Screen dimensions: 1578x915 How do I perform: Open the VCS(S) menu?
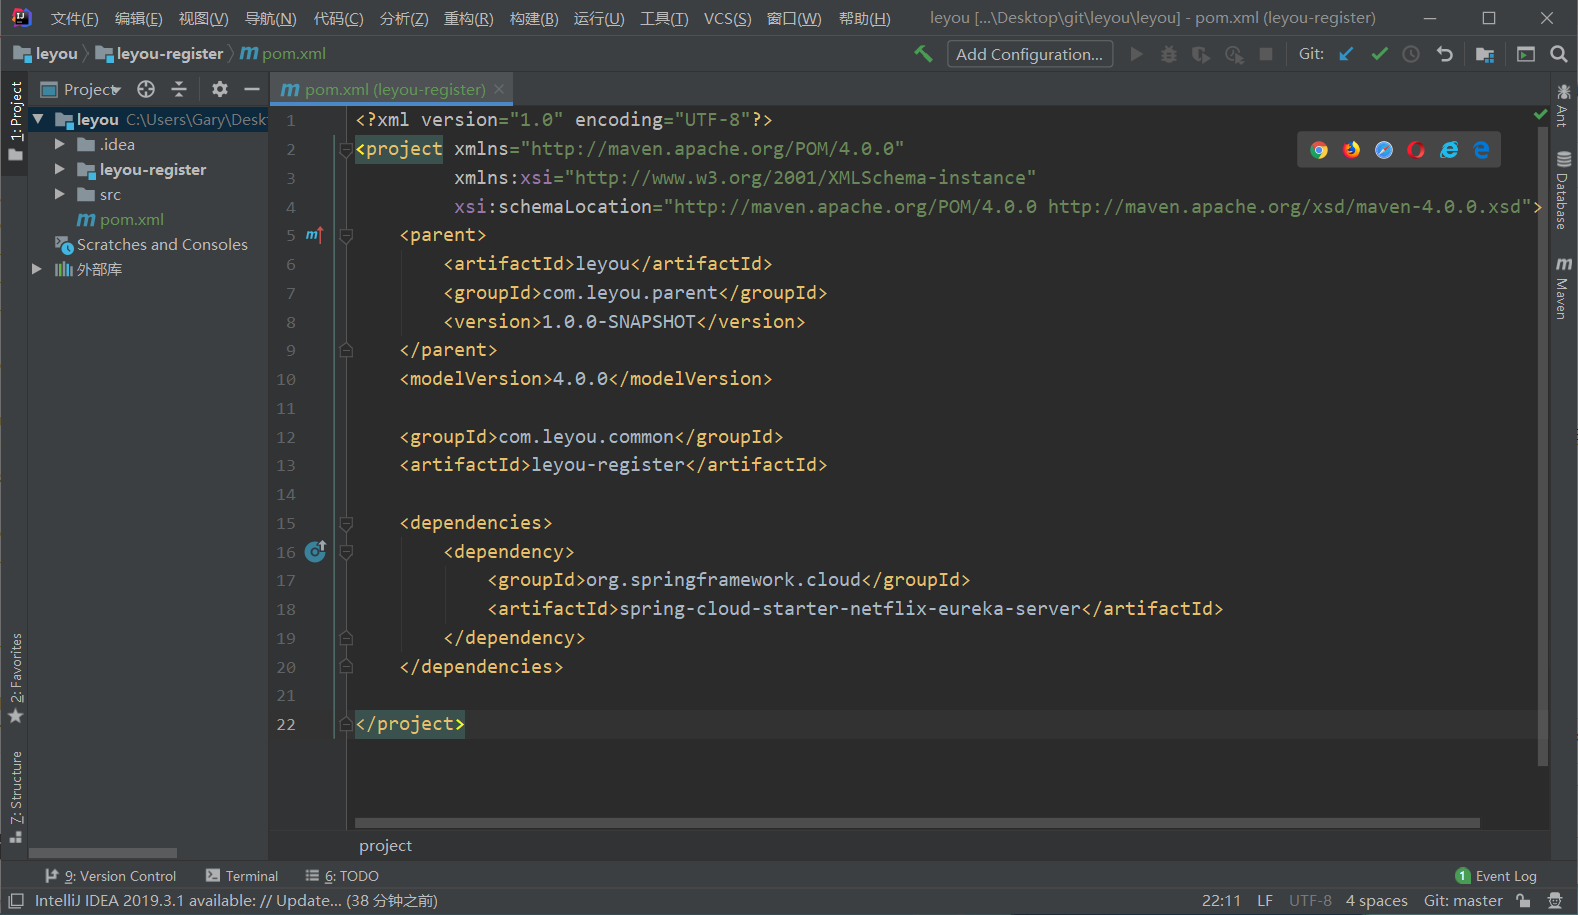727,19
